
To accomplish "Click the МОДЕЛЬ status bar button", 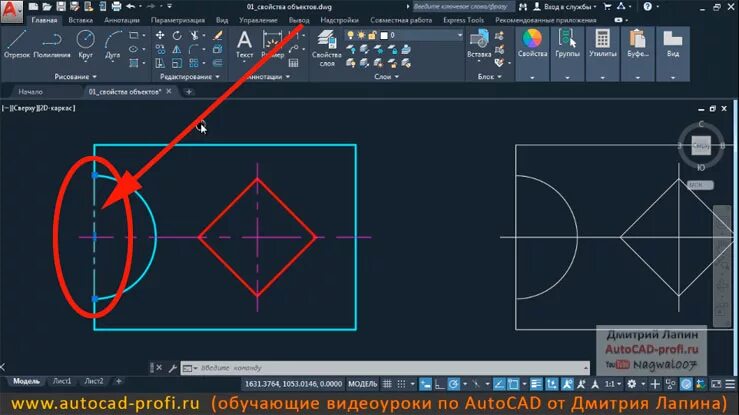I will tap(362, 384).
